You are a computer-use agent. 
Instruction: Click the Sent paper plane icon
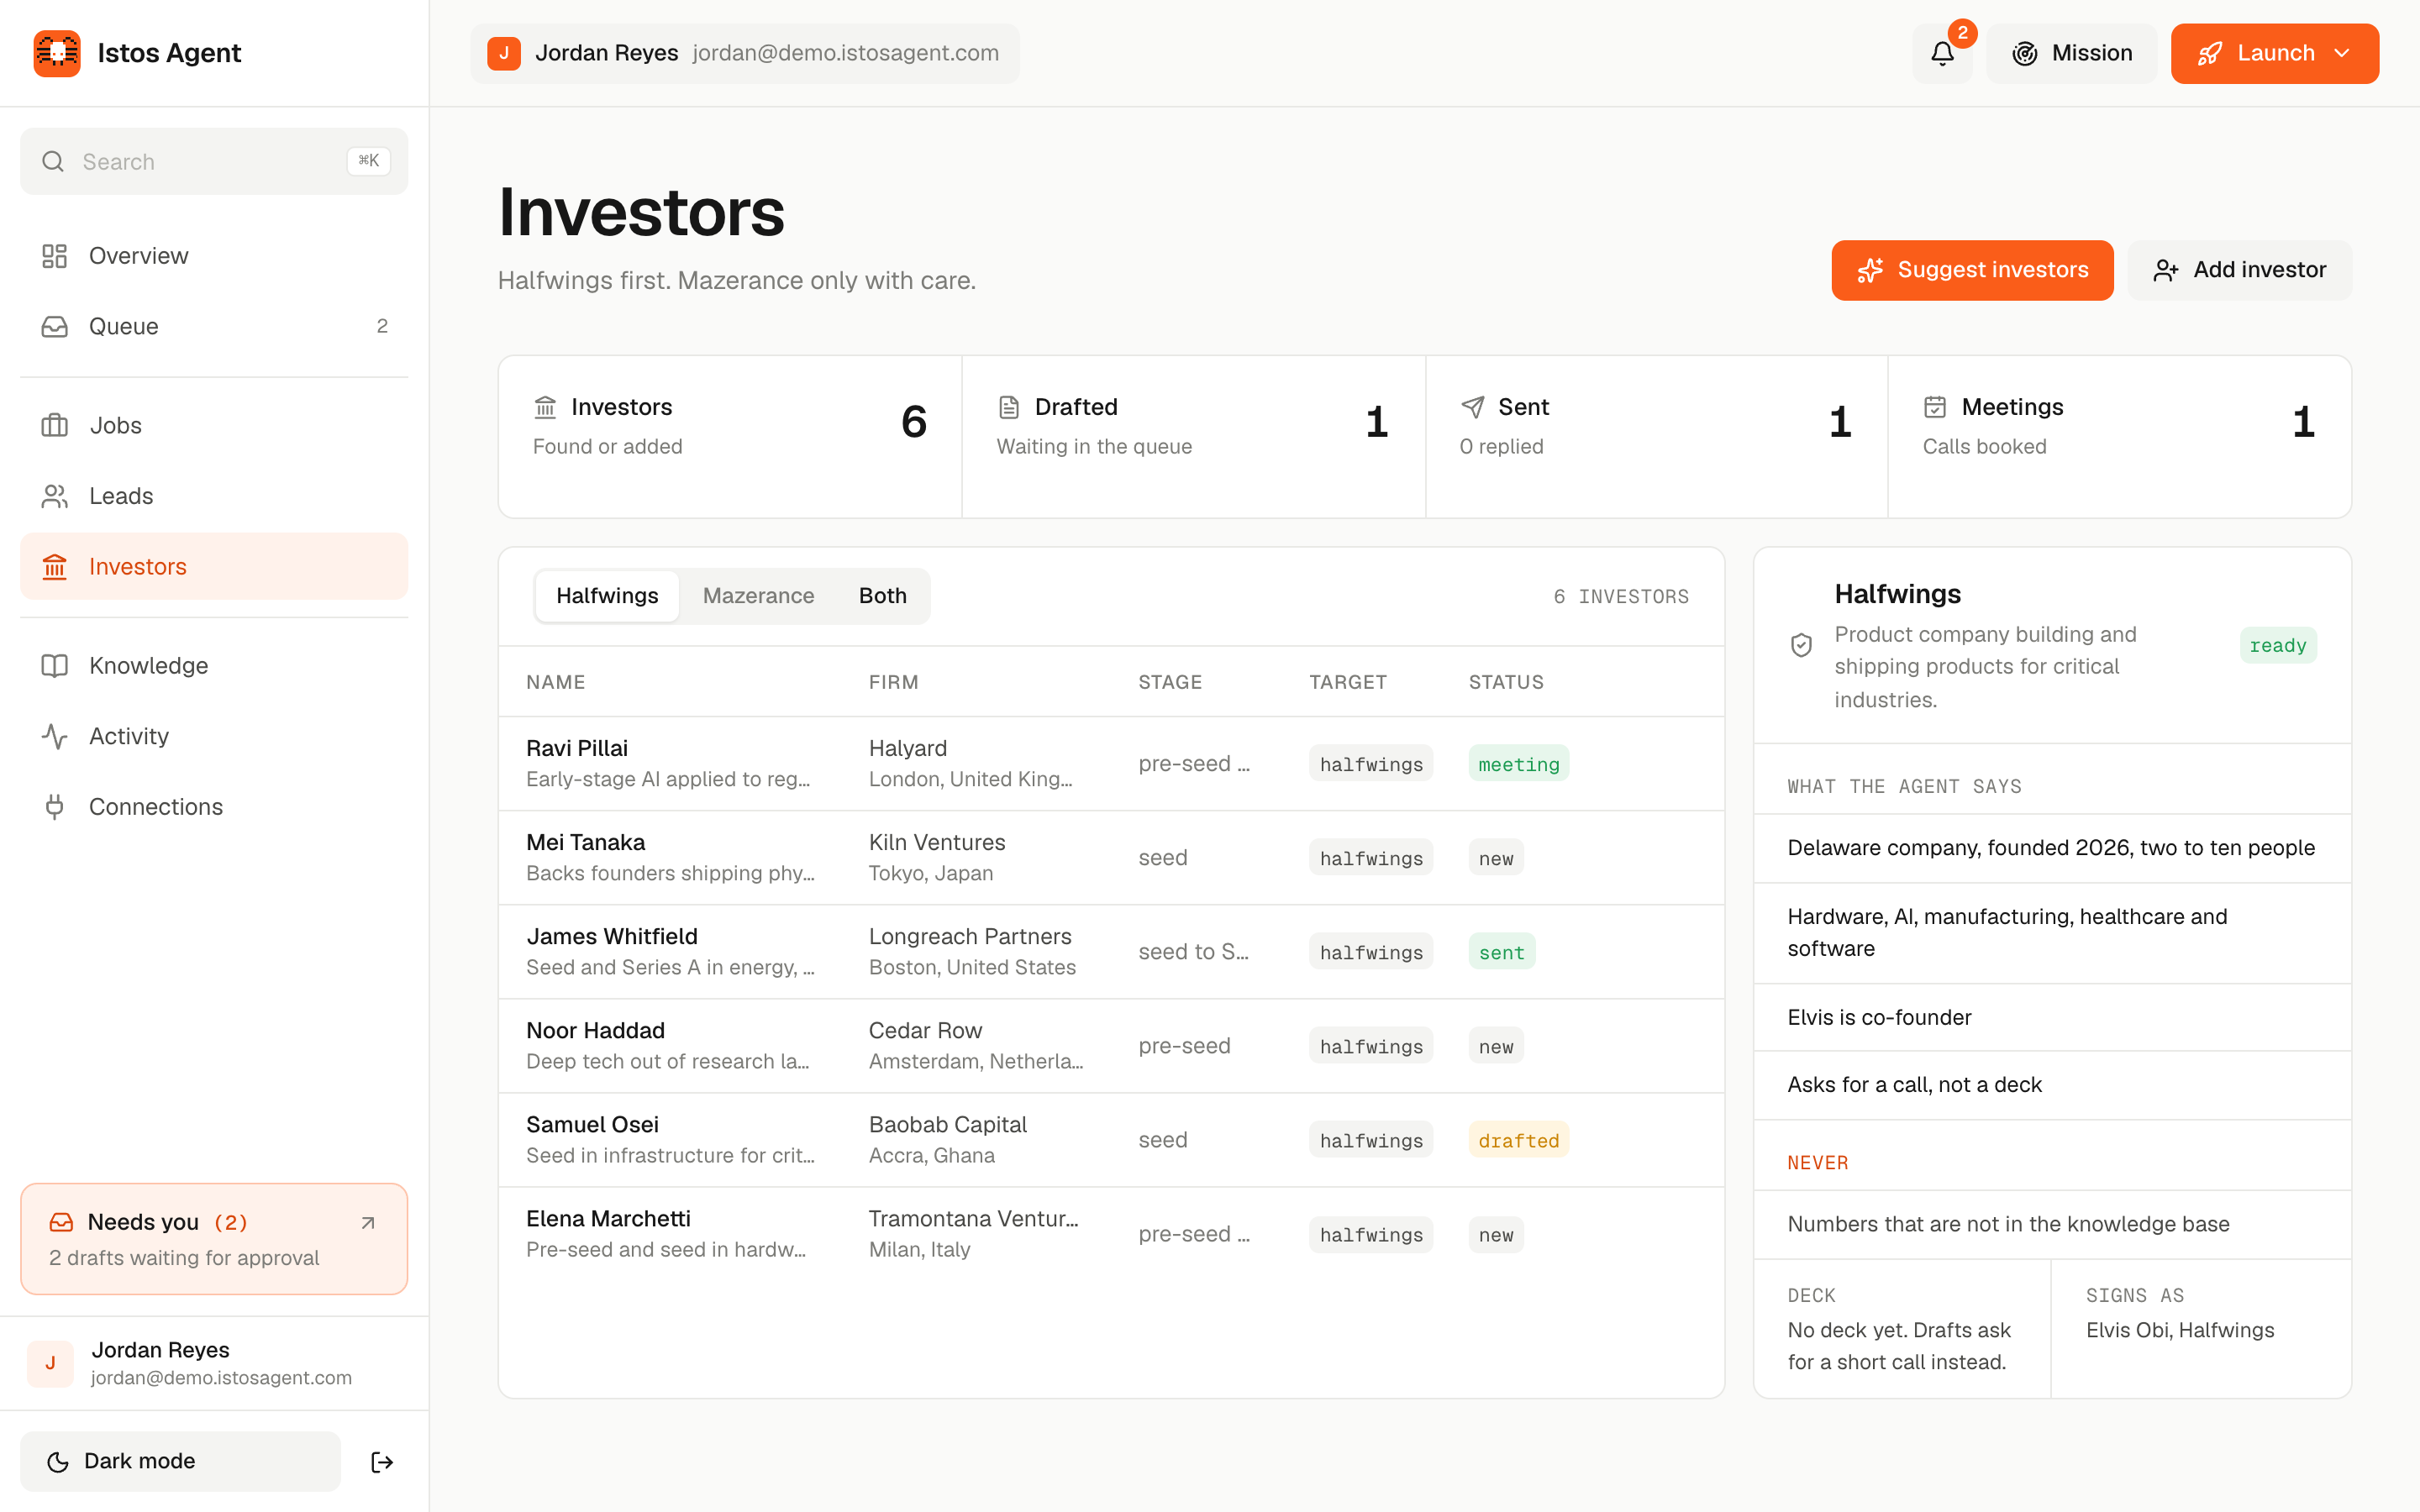click(1472, 407)
